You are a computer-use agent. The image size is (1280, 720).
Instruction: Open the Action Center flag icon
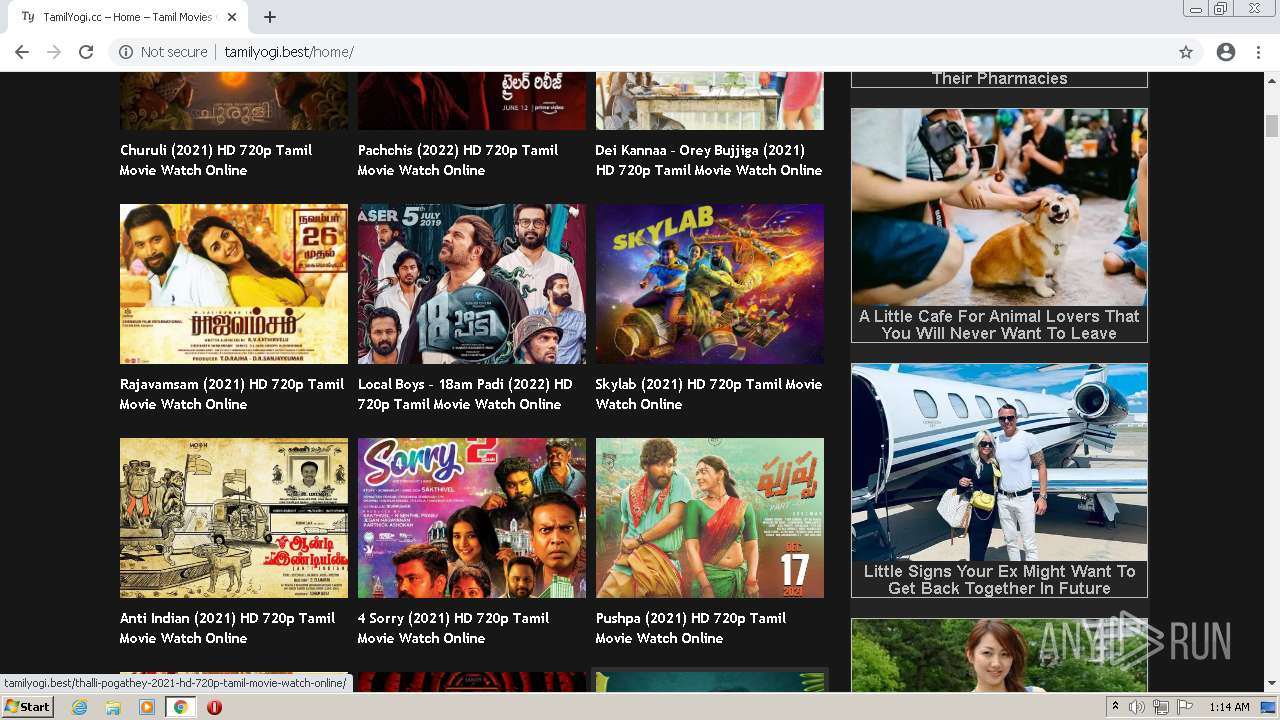click(1185, 707)
